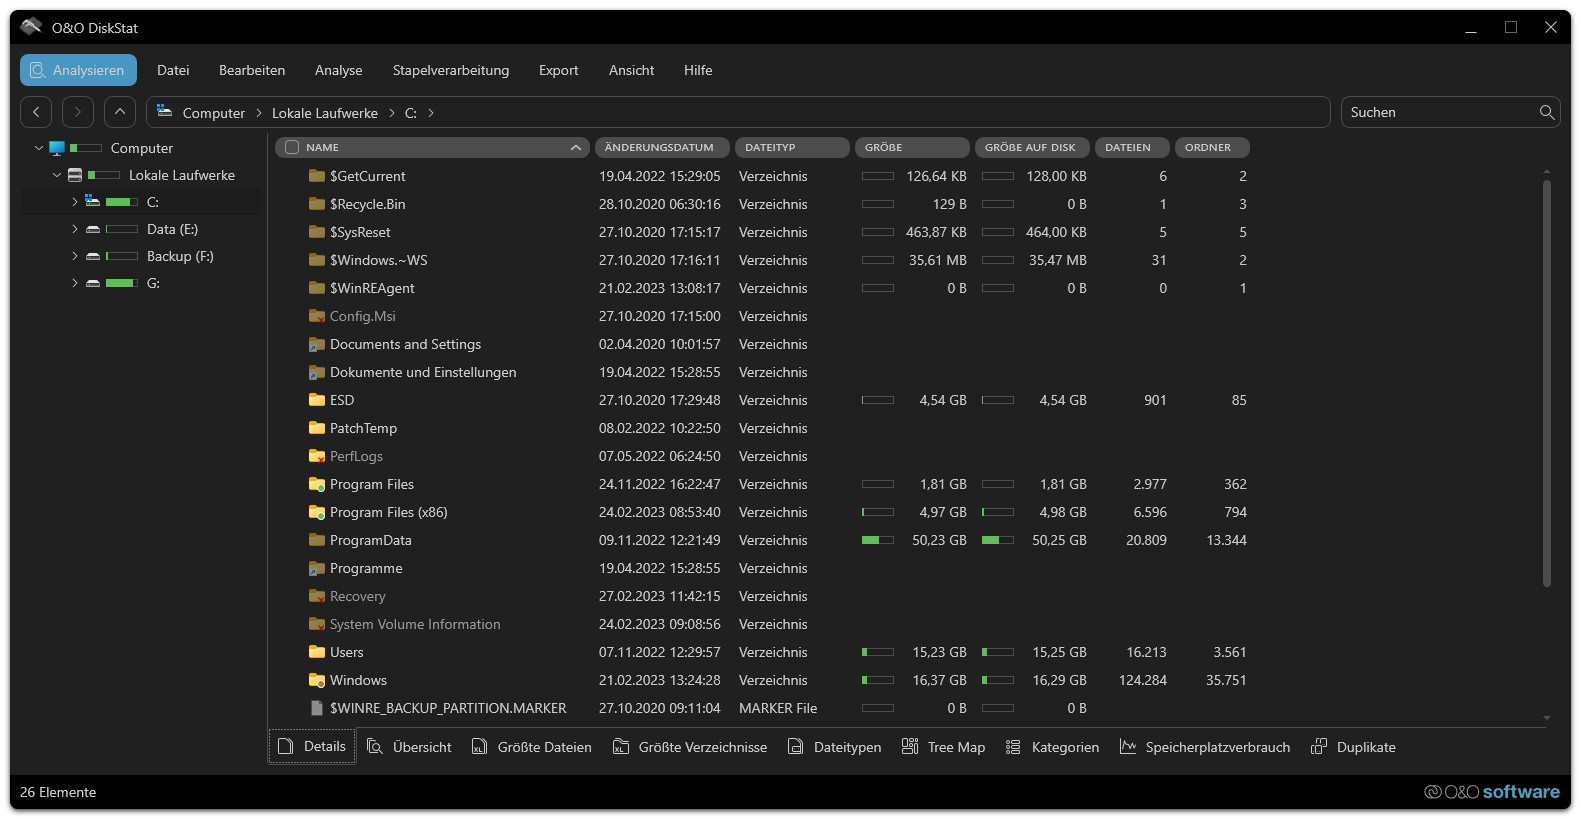Viewport: 1581px width, 819px height.
Task: Select the $Windows.~WS folder entry
Action: pyautogui.click(x=378, y=260)
